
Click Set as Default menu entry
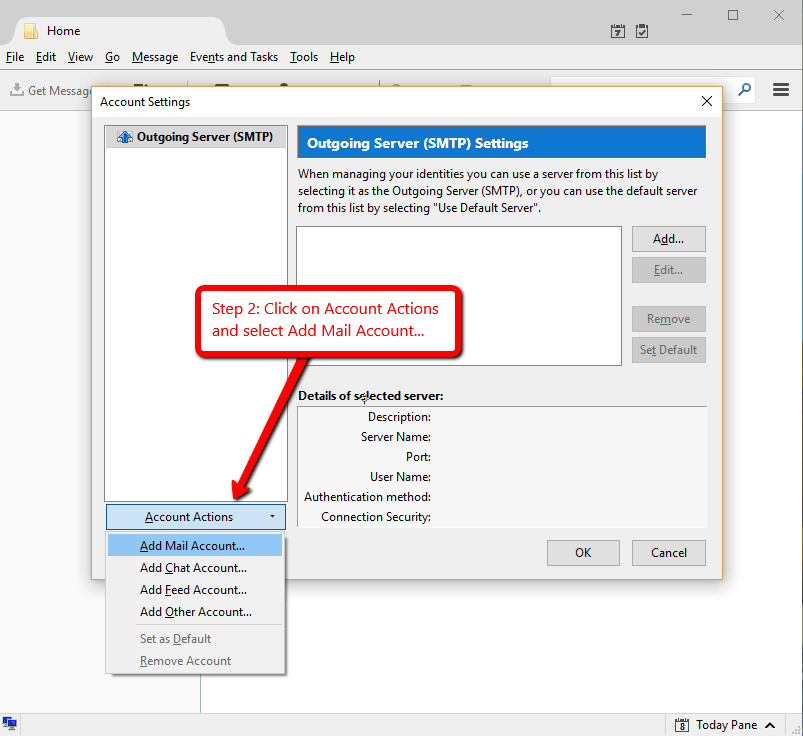195,639
